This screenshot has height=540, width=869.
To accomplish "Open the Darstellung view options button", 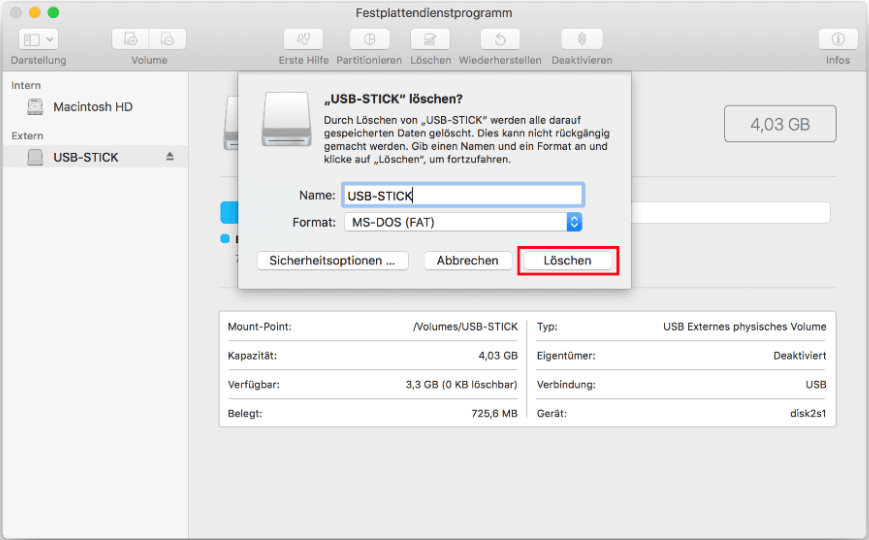I will [x=38, y=39].
